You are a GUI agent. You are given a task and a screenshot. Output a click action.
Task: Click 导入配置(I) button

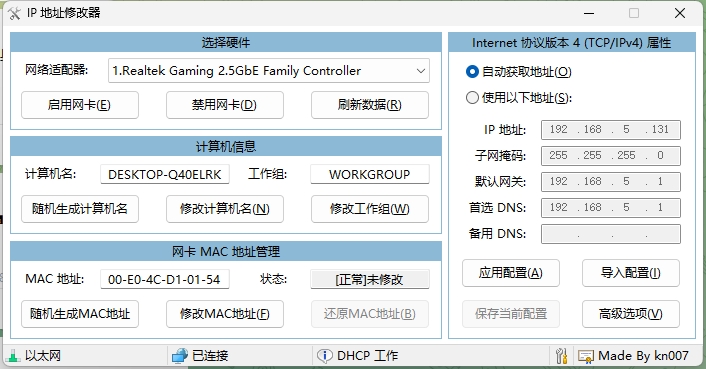630,273
